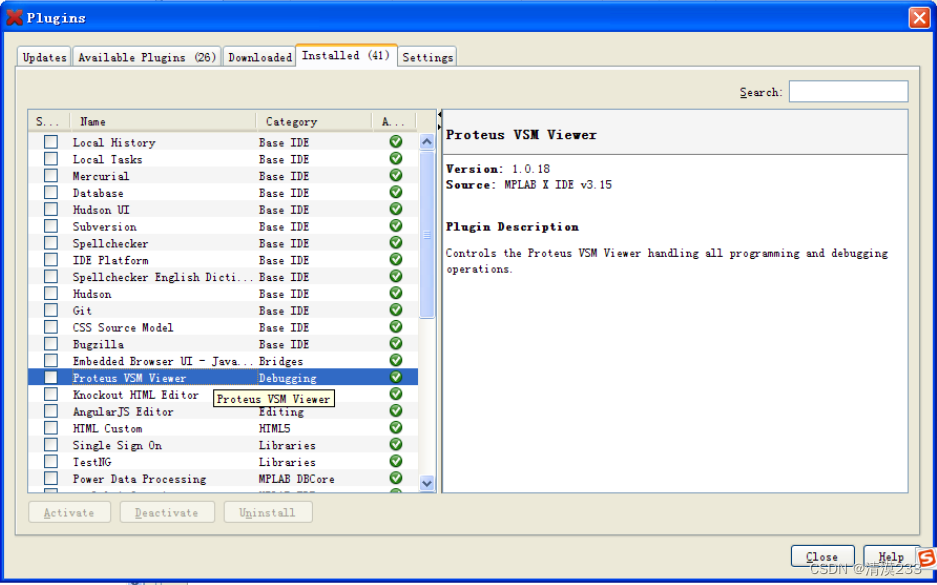
Task: Select the Single Sign On row
Action: click(223, 445)
